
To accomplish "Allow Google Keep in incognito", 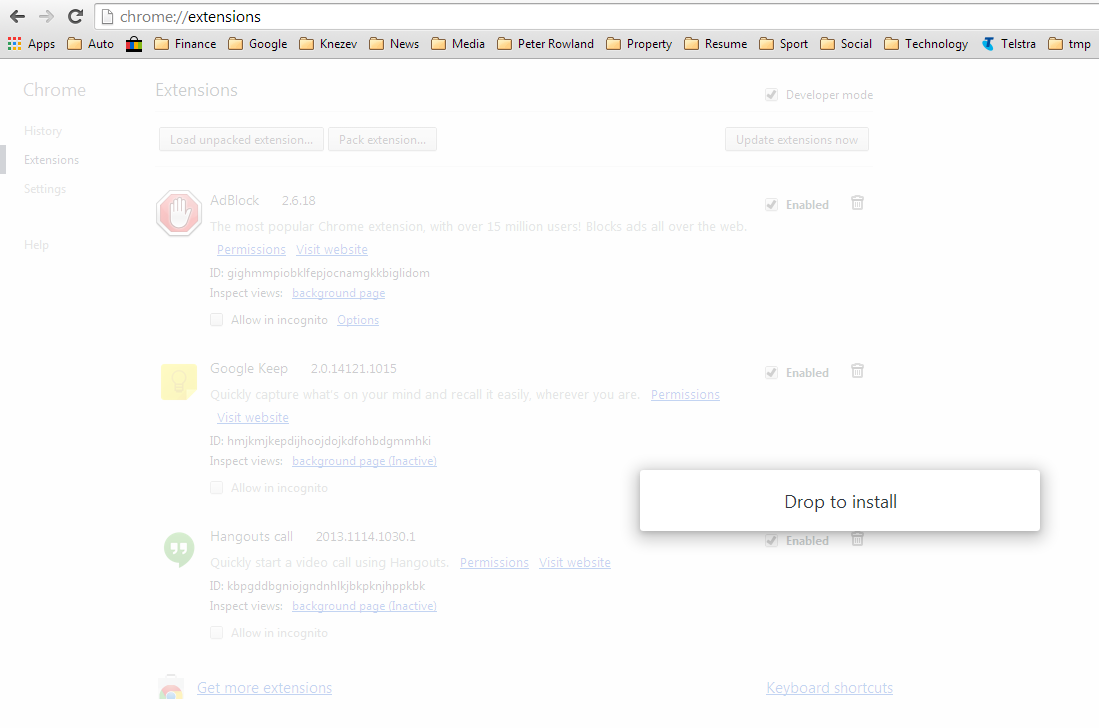I will [x=217, y=488].
